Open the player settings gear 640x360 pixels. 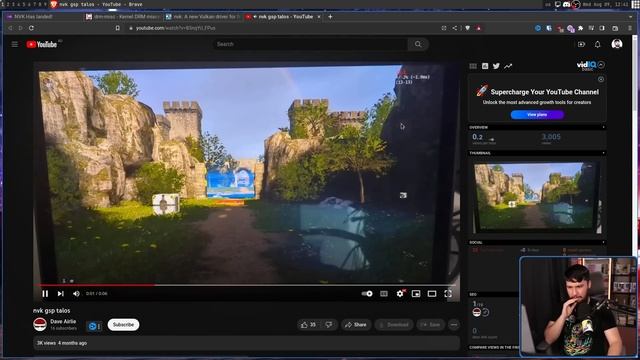point(400,293)
